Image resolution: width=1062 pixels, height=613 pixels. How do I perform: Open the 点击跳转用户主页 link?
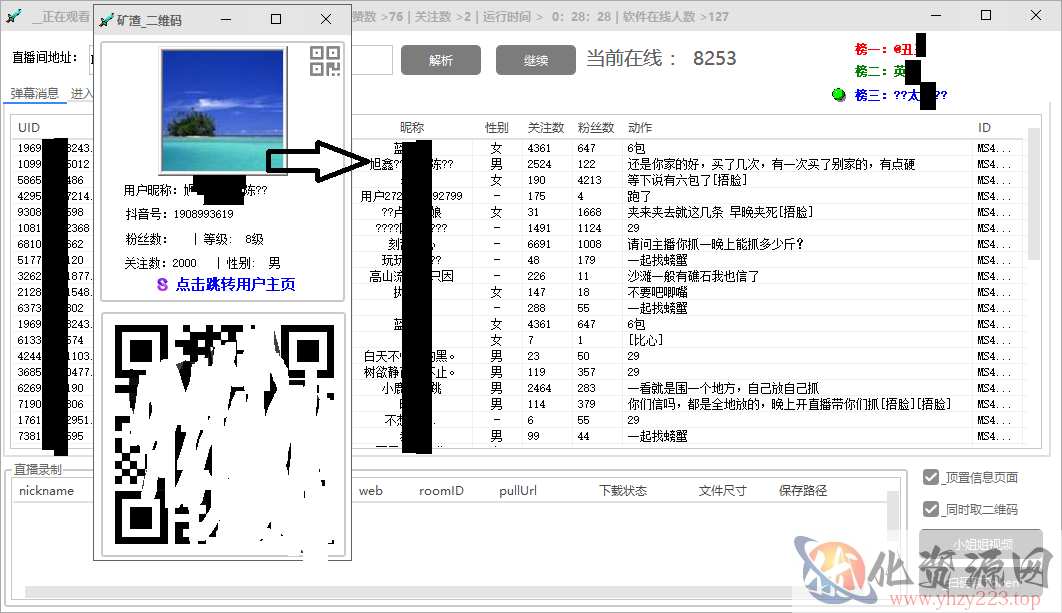(236, 284)
